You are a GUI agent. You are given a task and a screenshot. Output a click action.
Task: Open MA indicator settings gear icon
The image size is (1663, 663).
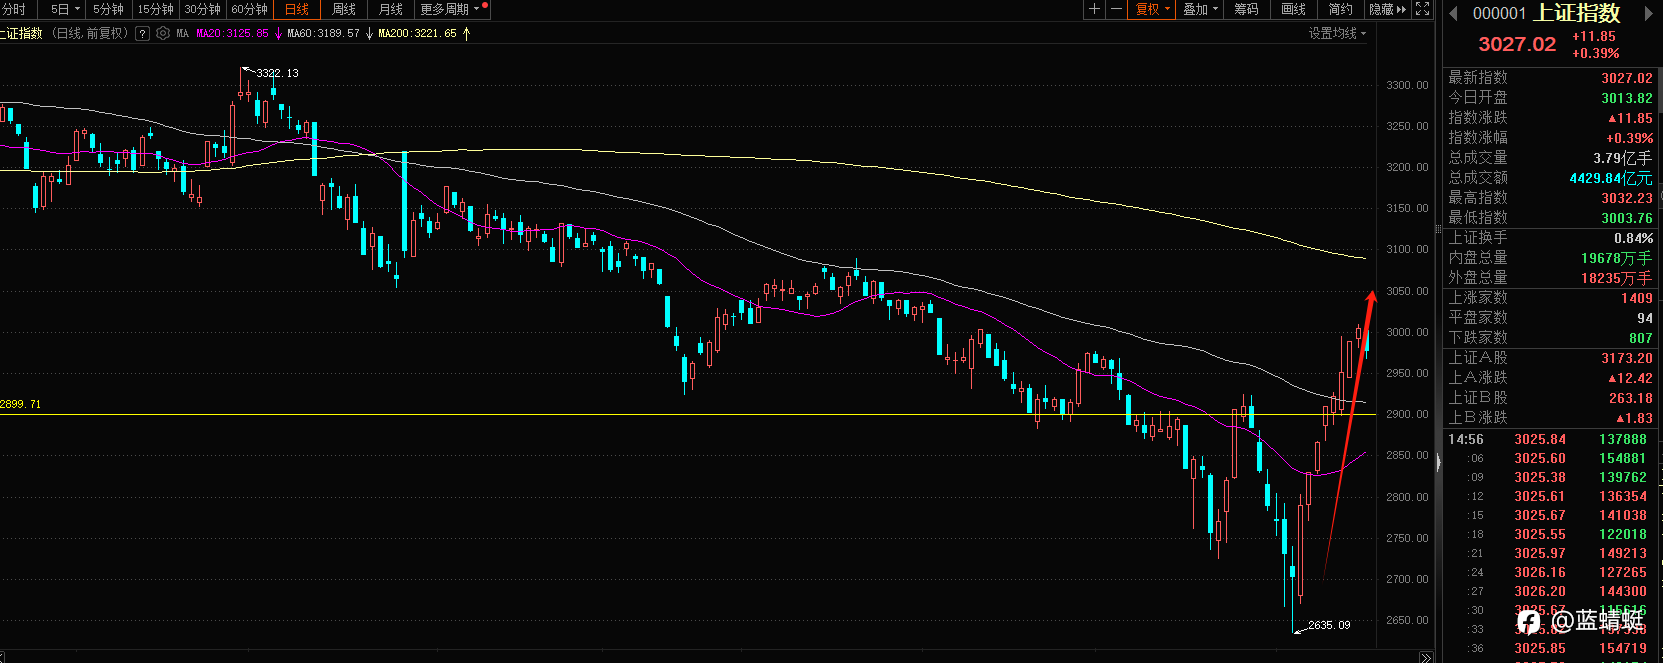[163, 33]
